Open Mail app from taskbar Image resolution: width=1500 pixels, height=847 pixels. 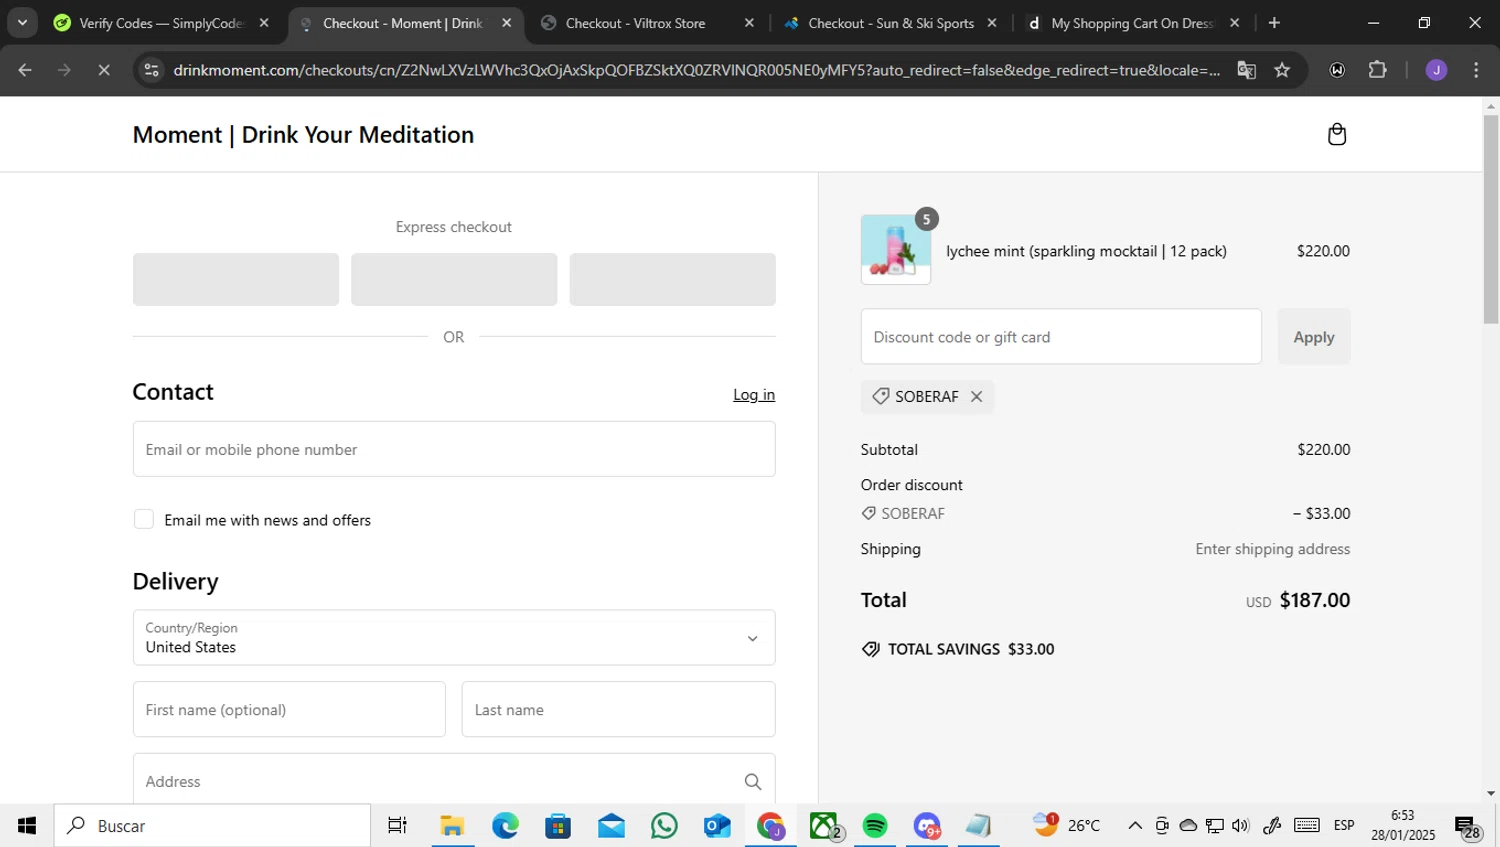[611, 826]
